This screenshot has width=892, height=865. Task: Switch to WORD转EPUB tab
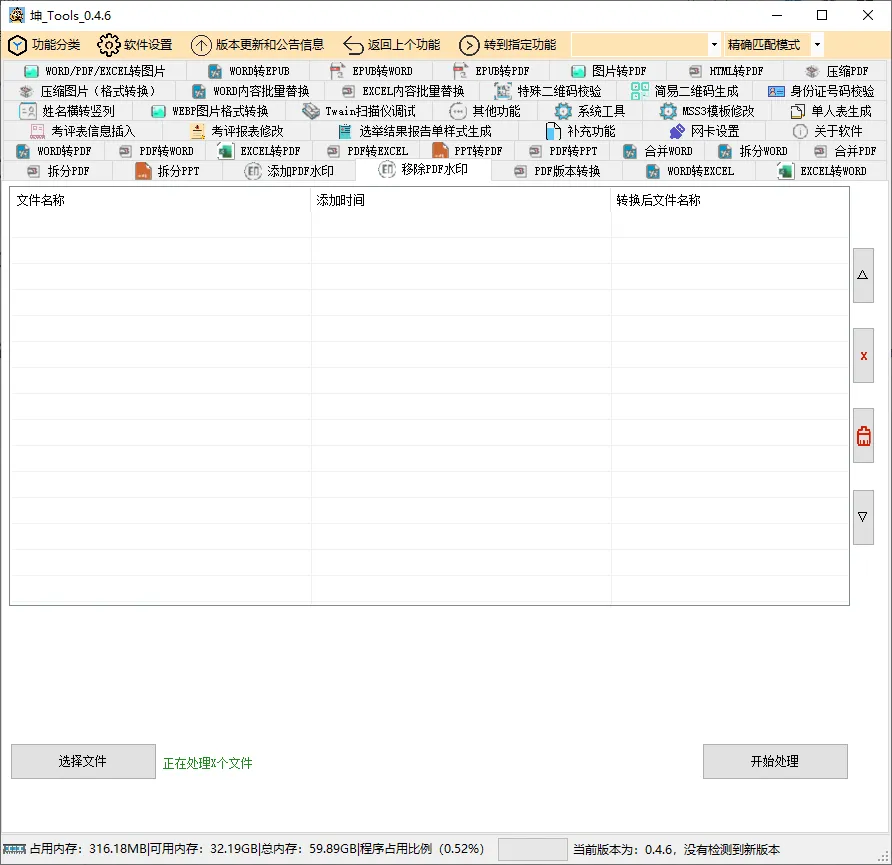tap(249, 71)
